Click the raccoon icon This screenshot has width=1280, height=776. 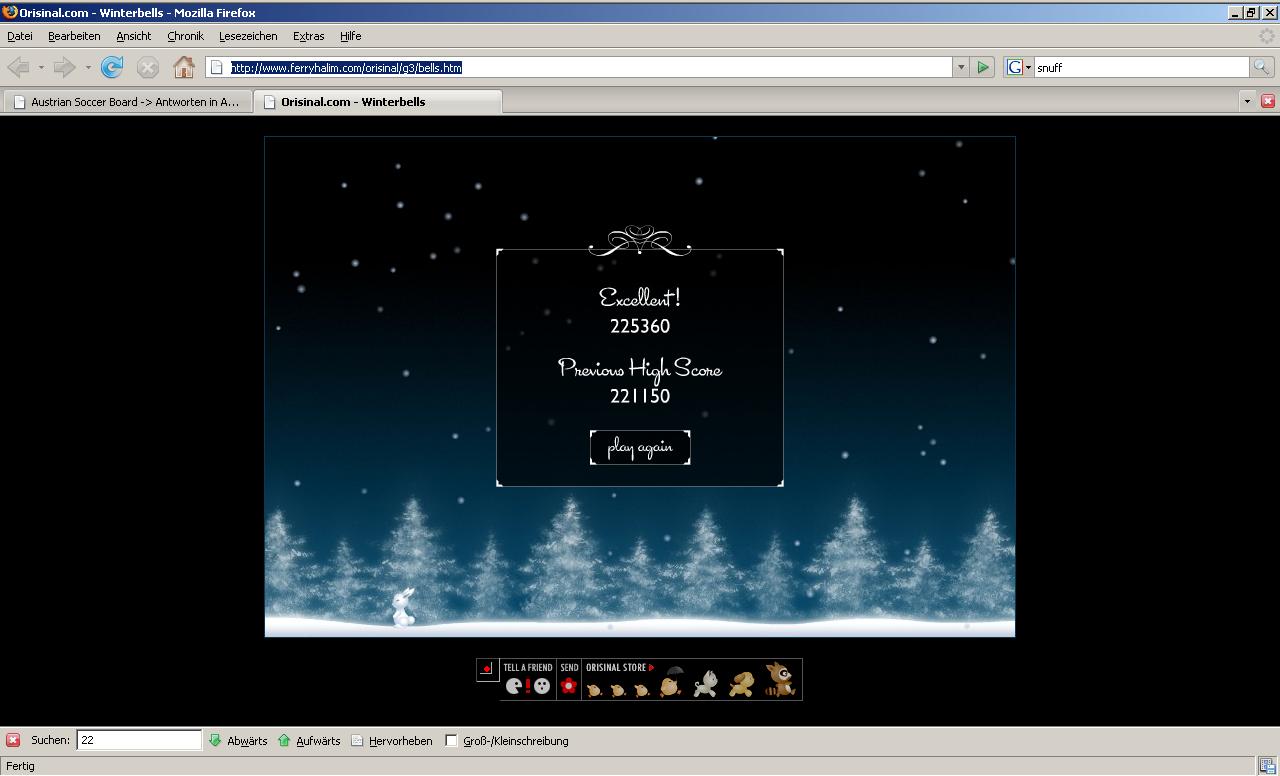click(x=780, y=679)
